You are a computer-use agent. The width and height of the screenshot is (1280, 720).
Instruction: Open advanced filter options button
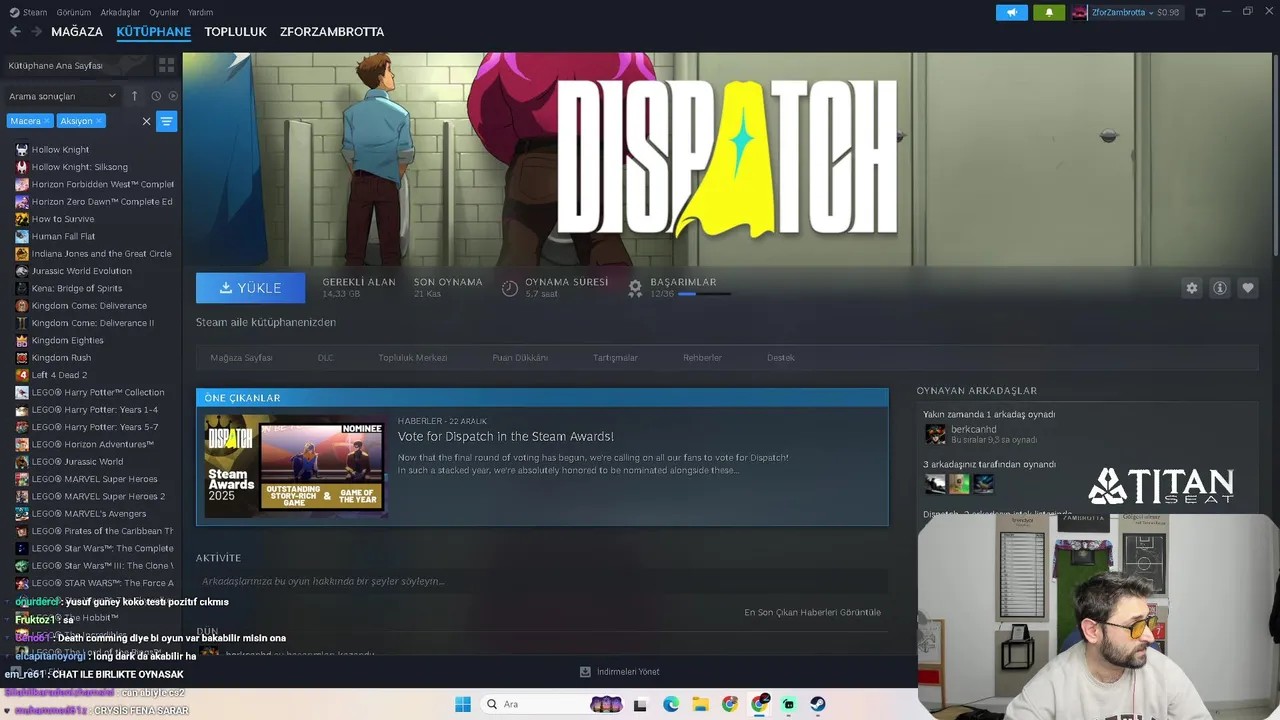[167, 121]
